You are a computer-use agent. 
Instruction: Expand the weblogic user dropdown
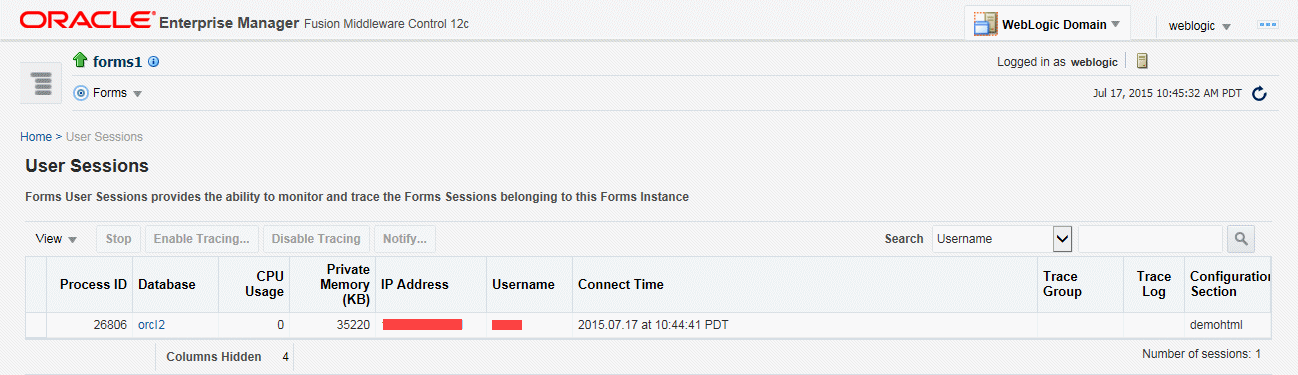1199,26
